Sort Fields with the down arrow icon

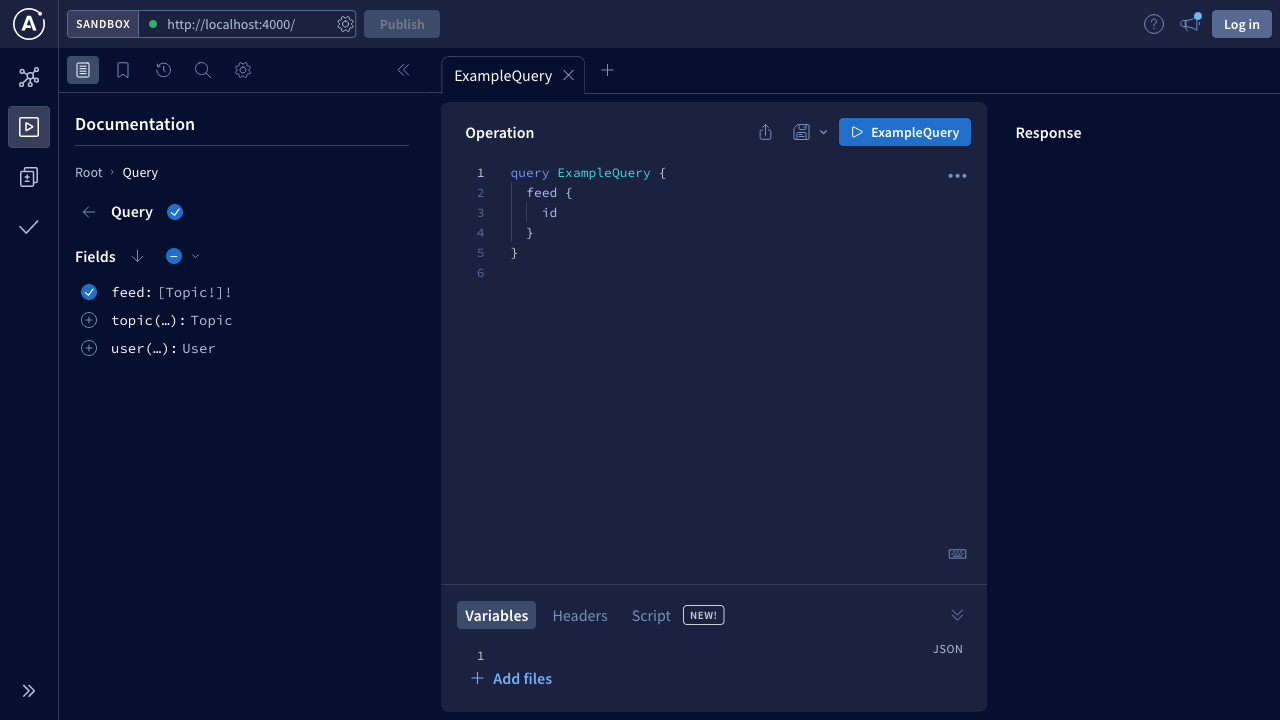tap(138, 256)
